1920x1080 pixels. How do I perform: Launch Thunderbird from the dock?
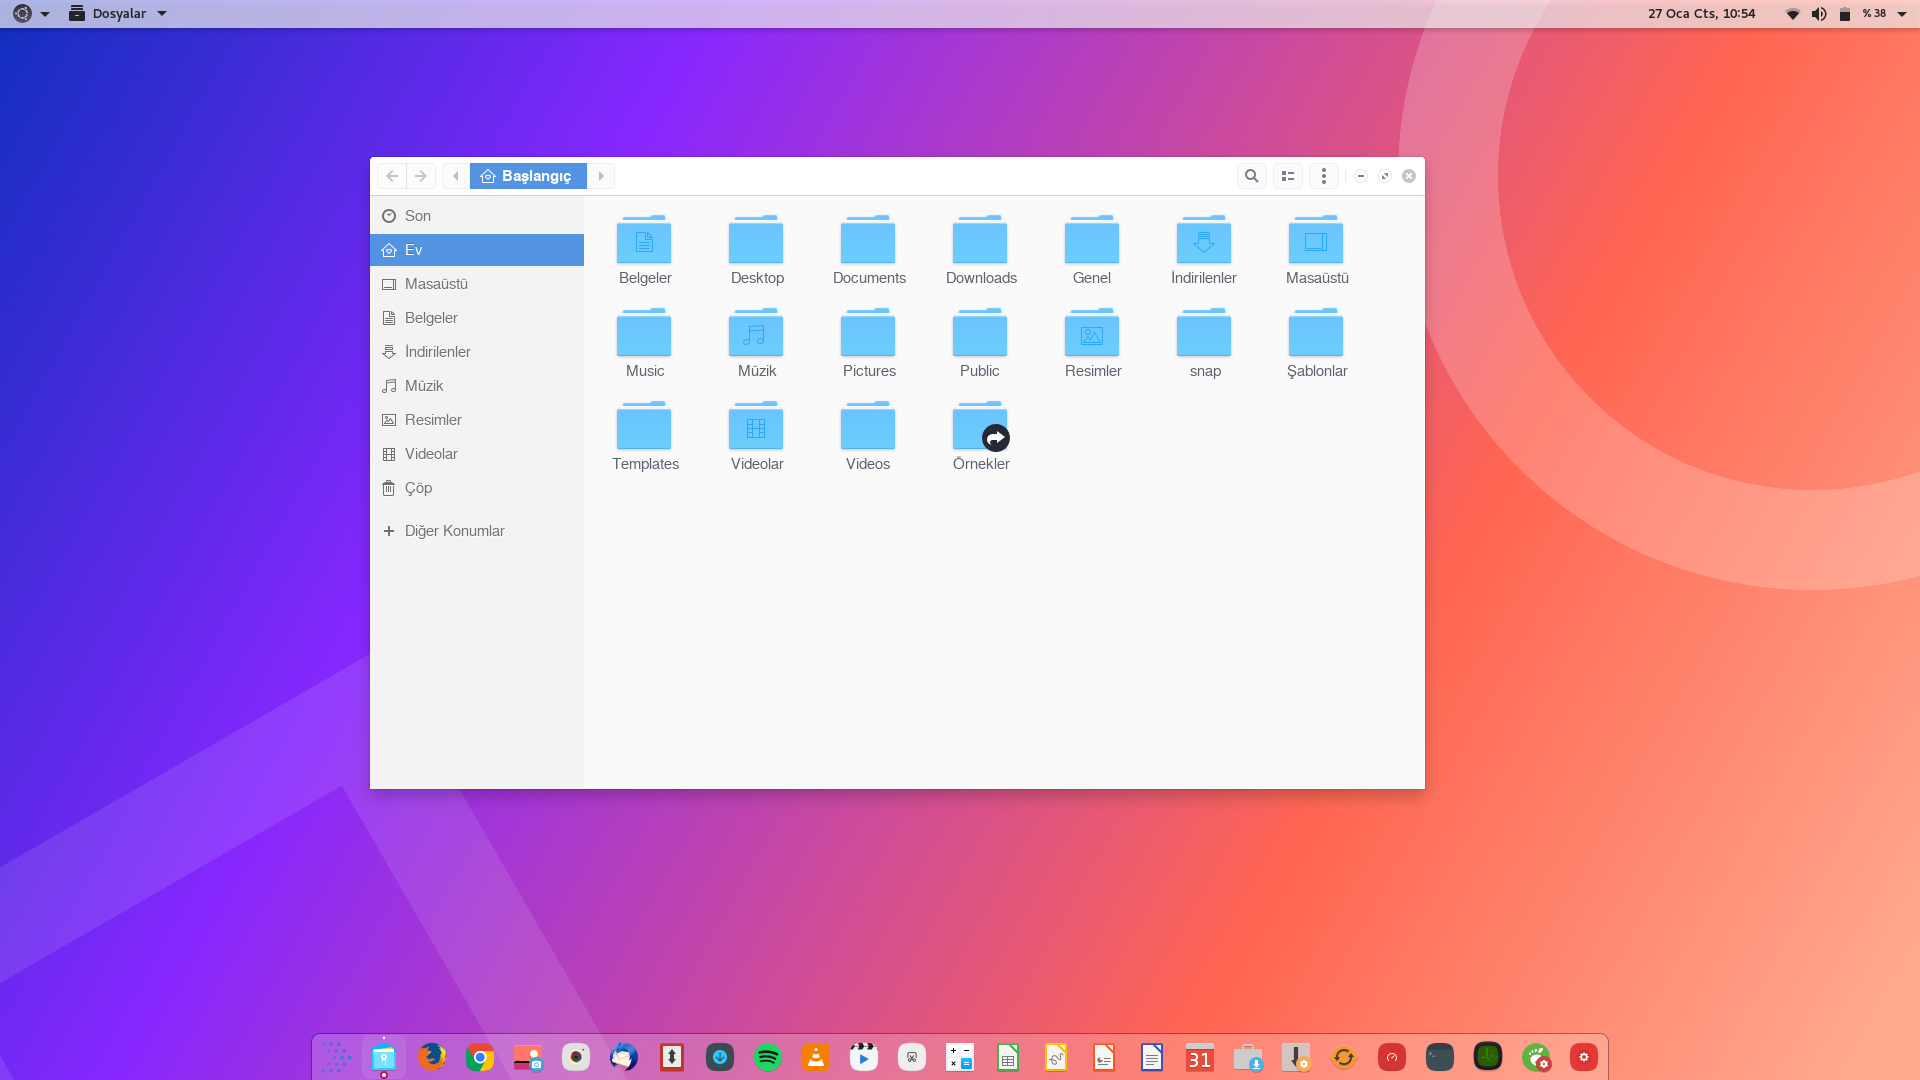tap(624, 1057)
